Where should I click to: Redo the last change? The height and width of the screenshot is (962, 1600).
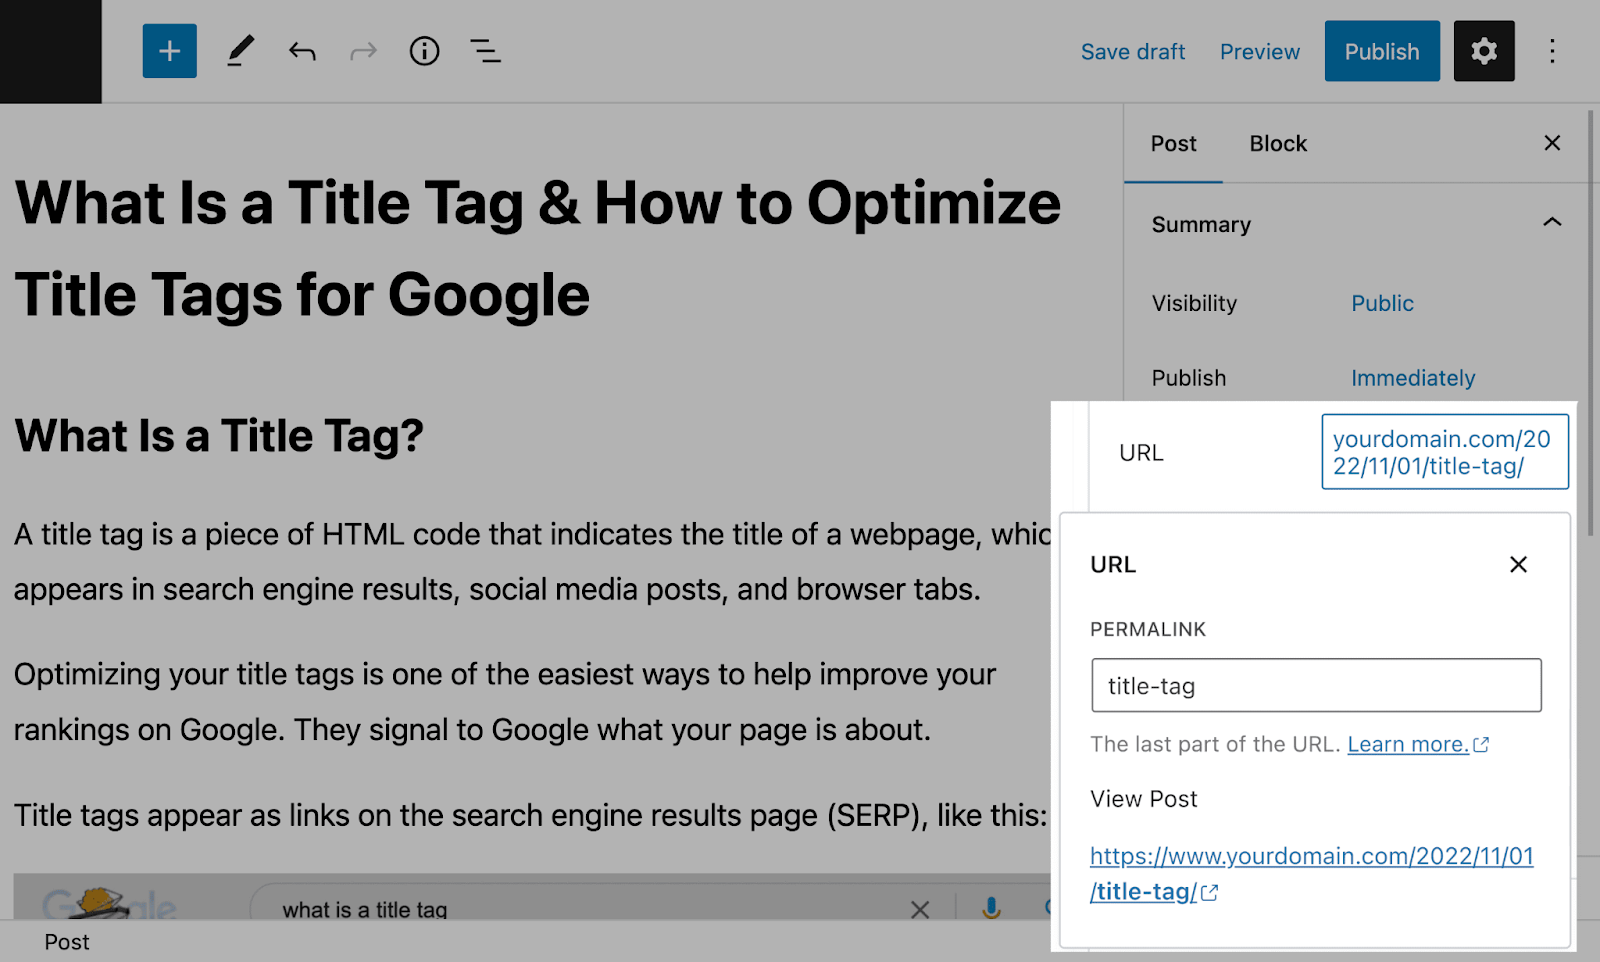(362, 51)
